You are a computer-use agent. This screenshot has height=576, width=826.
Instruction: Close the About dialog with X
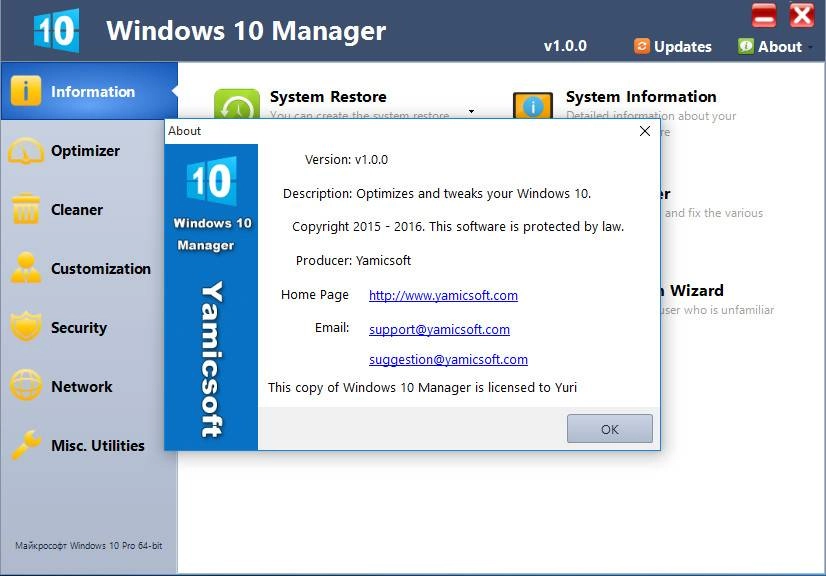click(645, 131)
